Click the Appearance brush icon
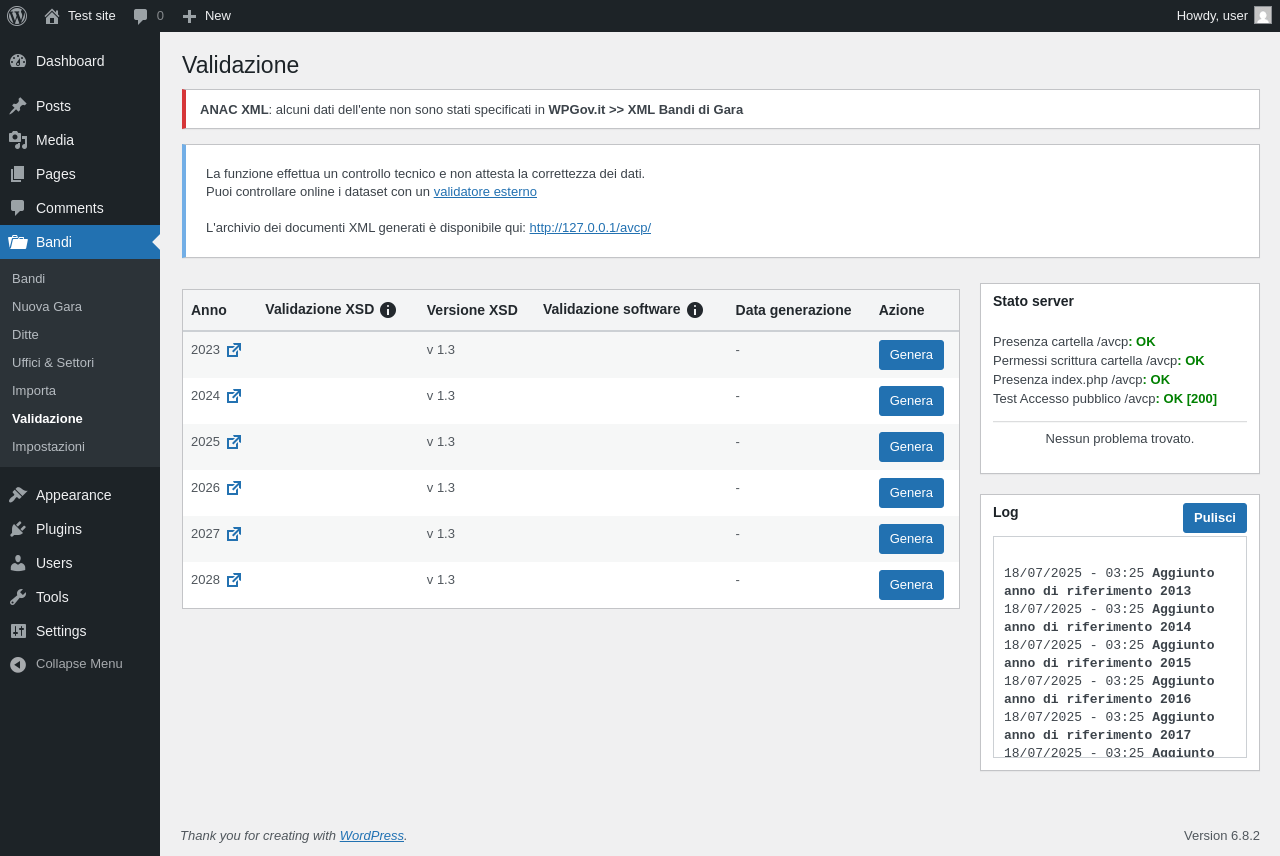Screen dimensions: 1280x856 click(18, 495)
